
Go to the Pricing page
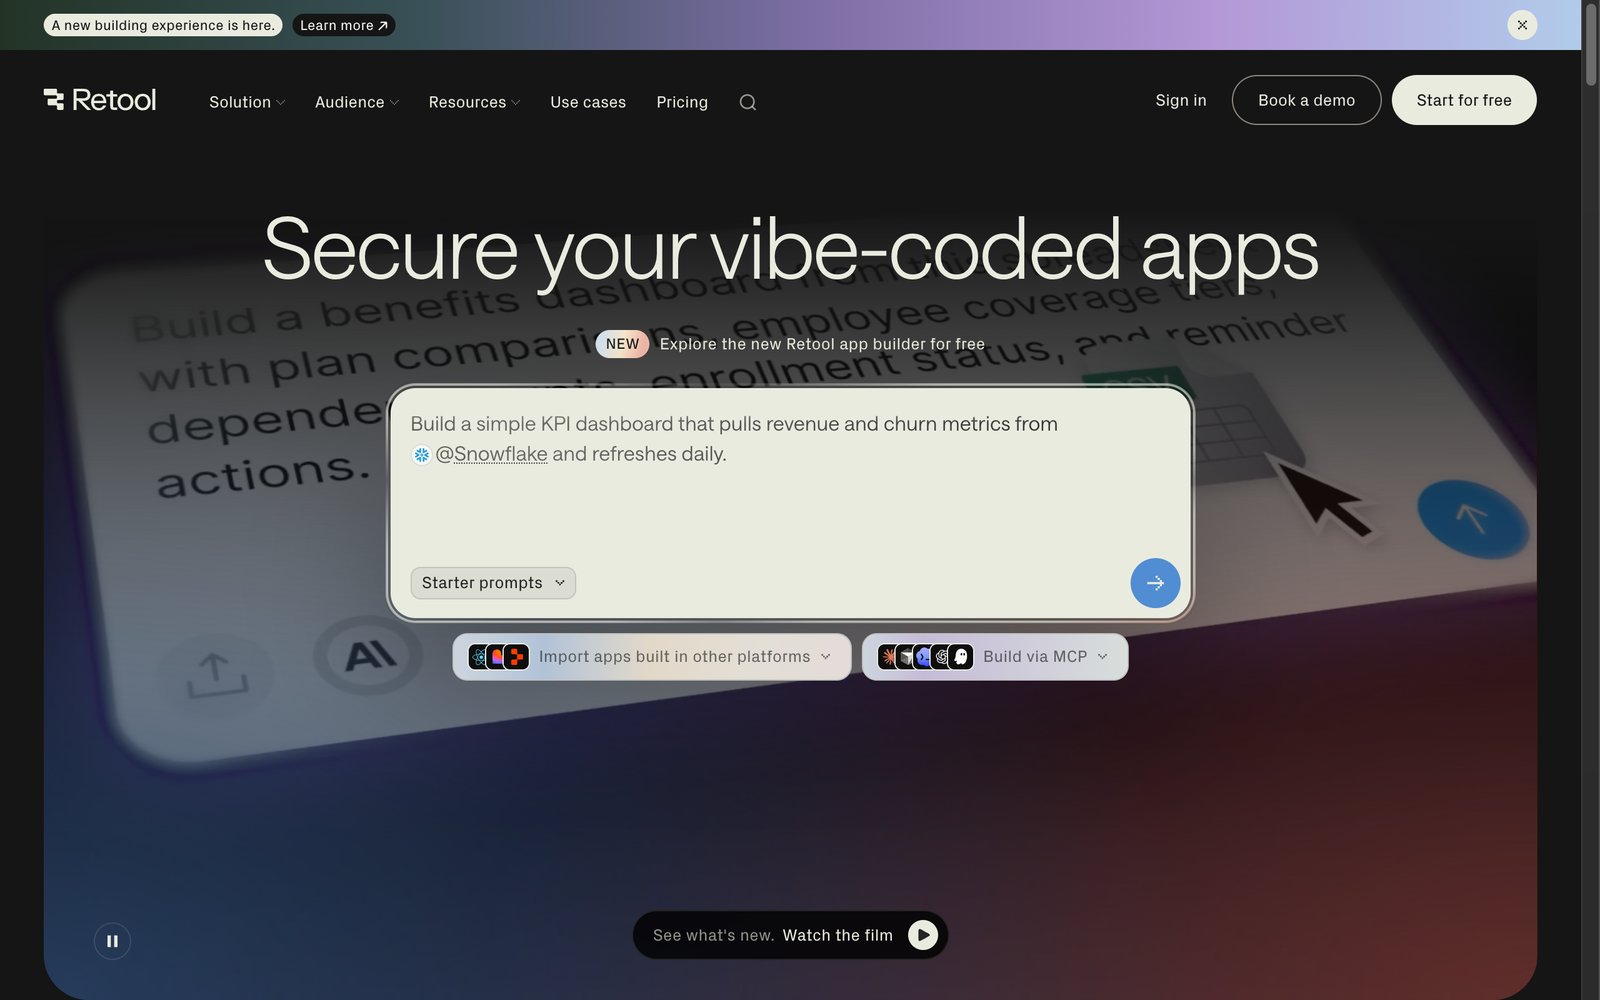point(682,102)
